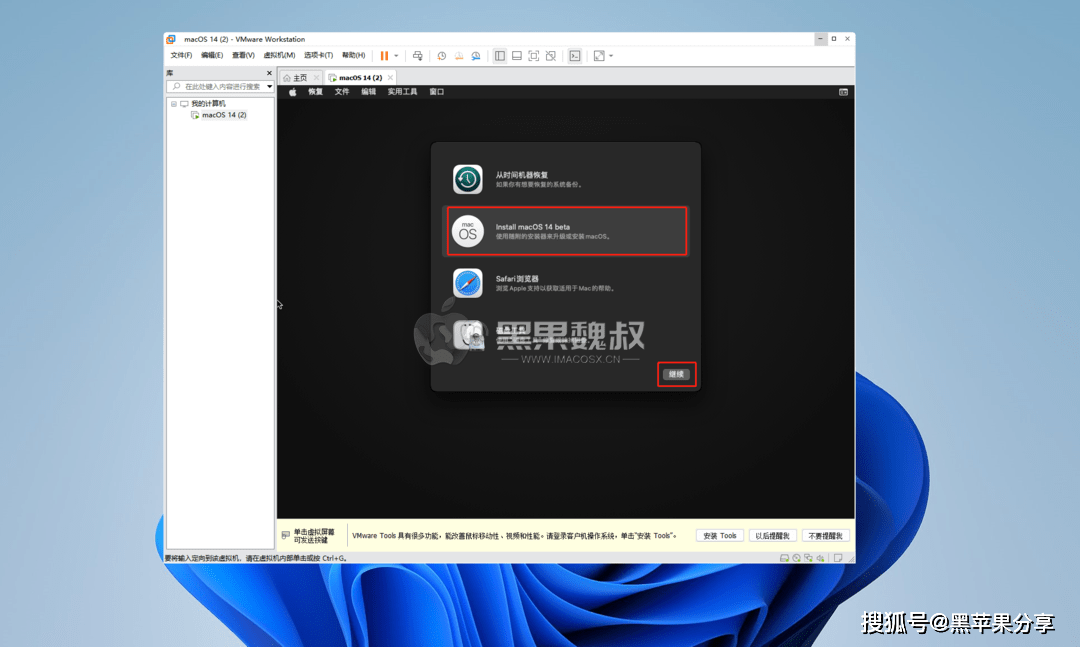The height and width of the screenshot is (647, 1080).
Task: Expand the dropdown arrow beside the stretch icon
Action: tap(611, 56)
